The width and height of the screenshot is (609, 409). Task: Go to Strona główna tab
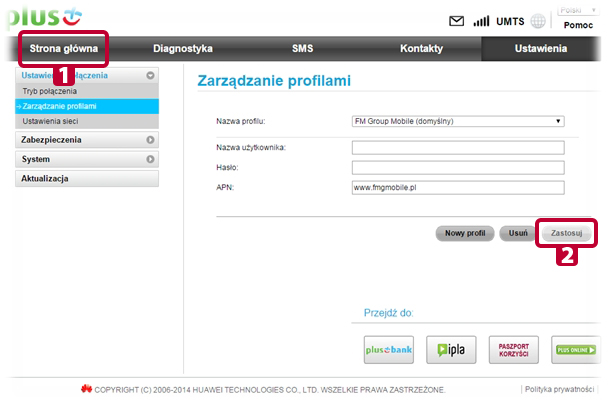tap(64, 49)
